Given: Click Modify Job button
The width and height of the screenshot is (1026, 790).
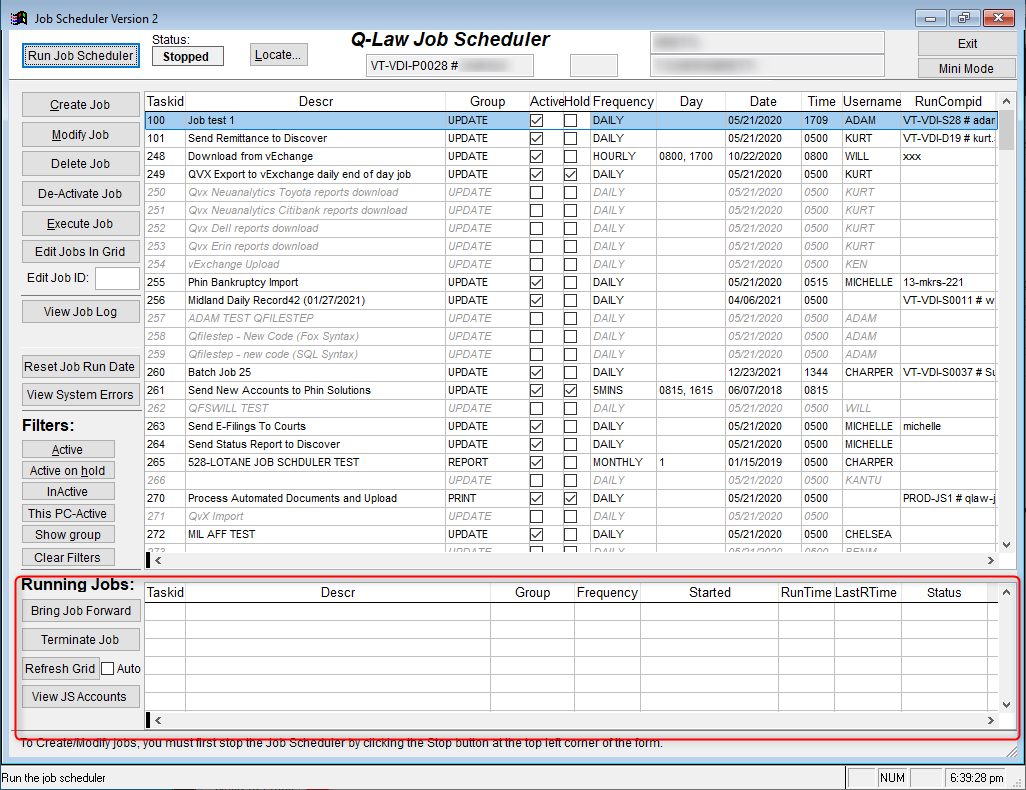Looking at the screenshot, I should pyautogui.click(x=80, y=135).
